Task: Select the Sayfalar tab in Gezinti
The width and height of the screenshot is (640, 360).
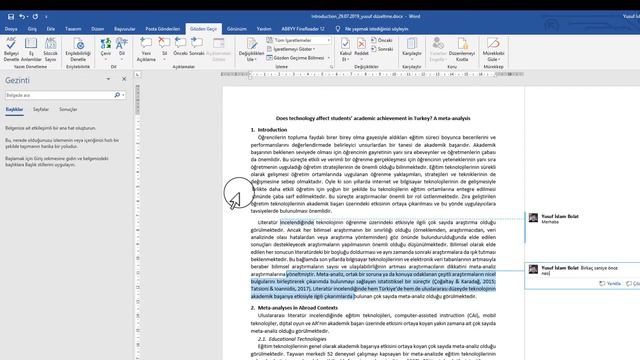Action: pos(41,109)
